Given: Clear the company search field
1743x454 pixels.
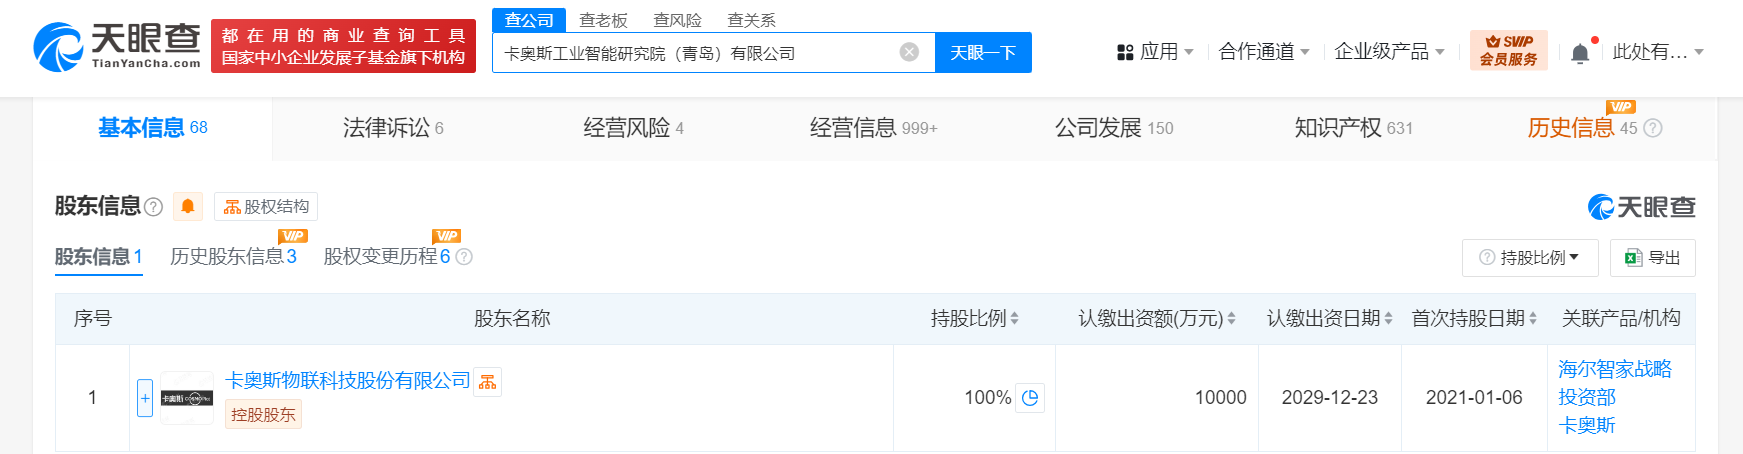Looking at the screenshot, I should pyautogui.click(x=909, y=52).
